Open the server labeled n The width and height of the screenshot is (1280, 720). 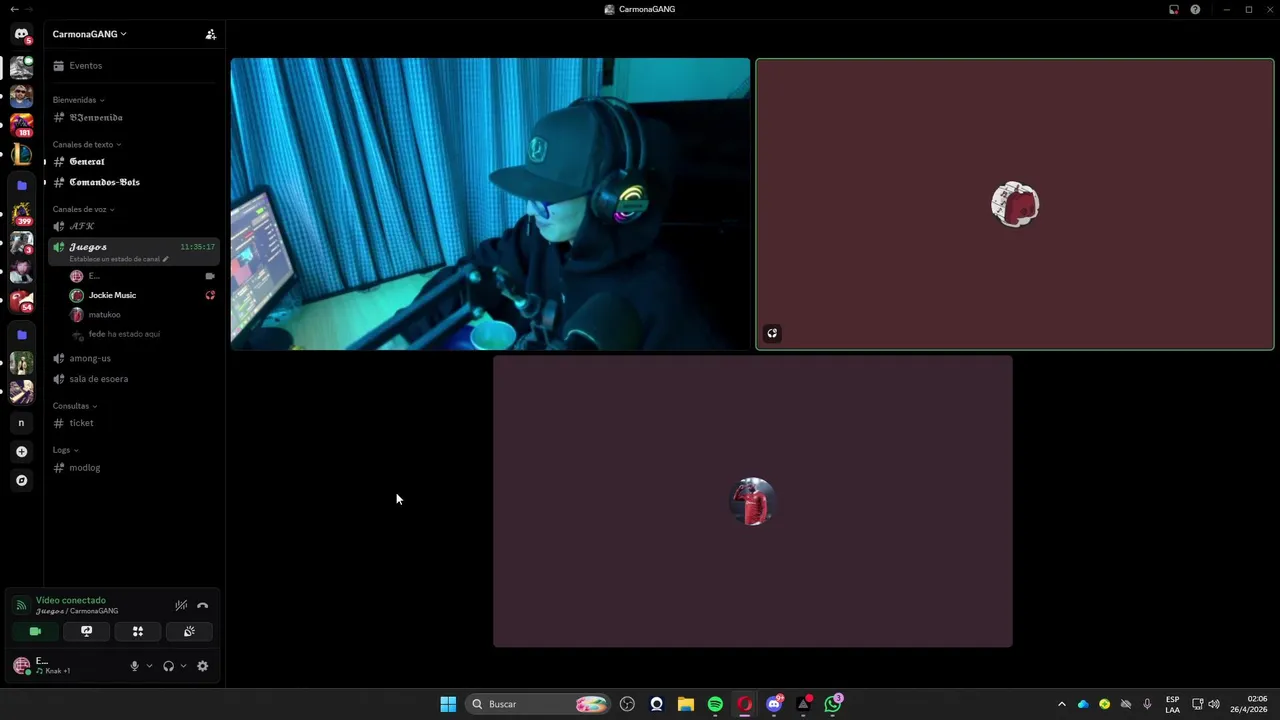click(21, 423)
